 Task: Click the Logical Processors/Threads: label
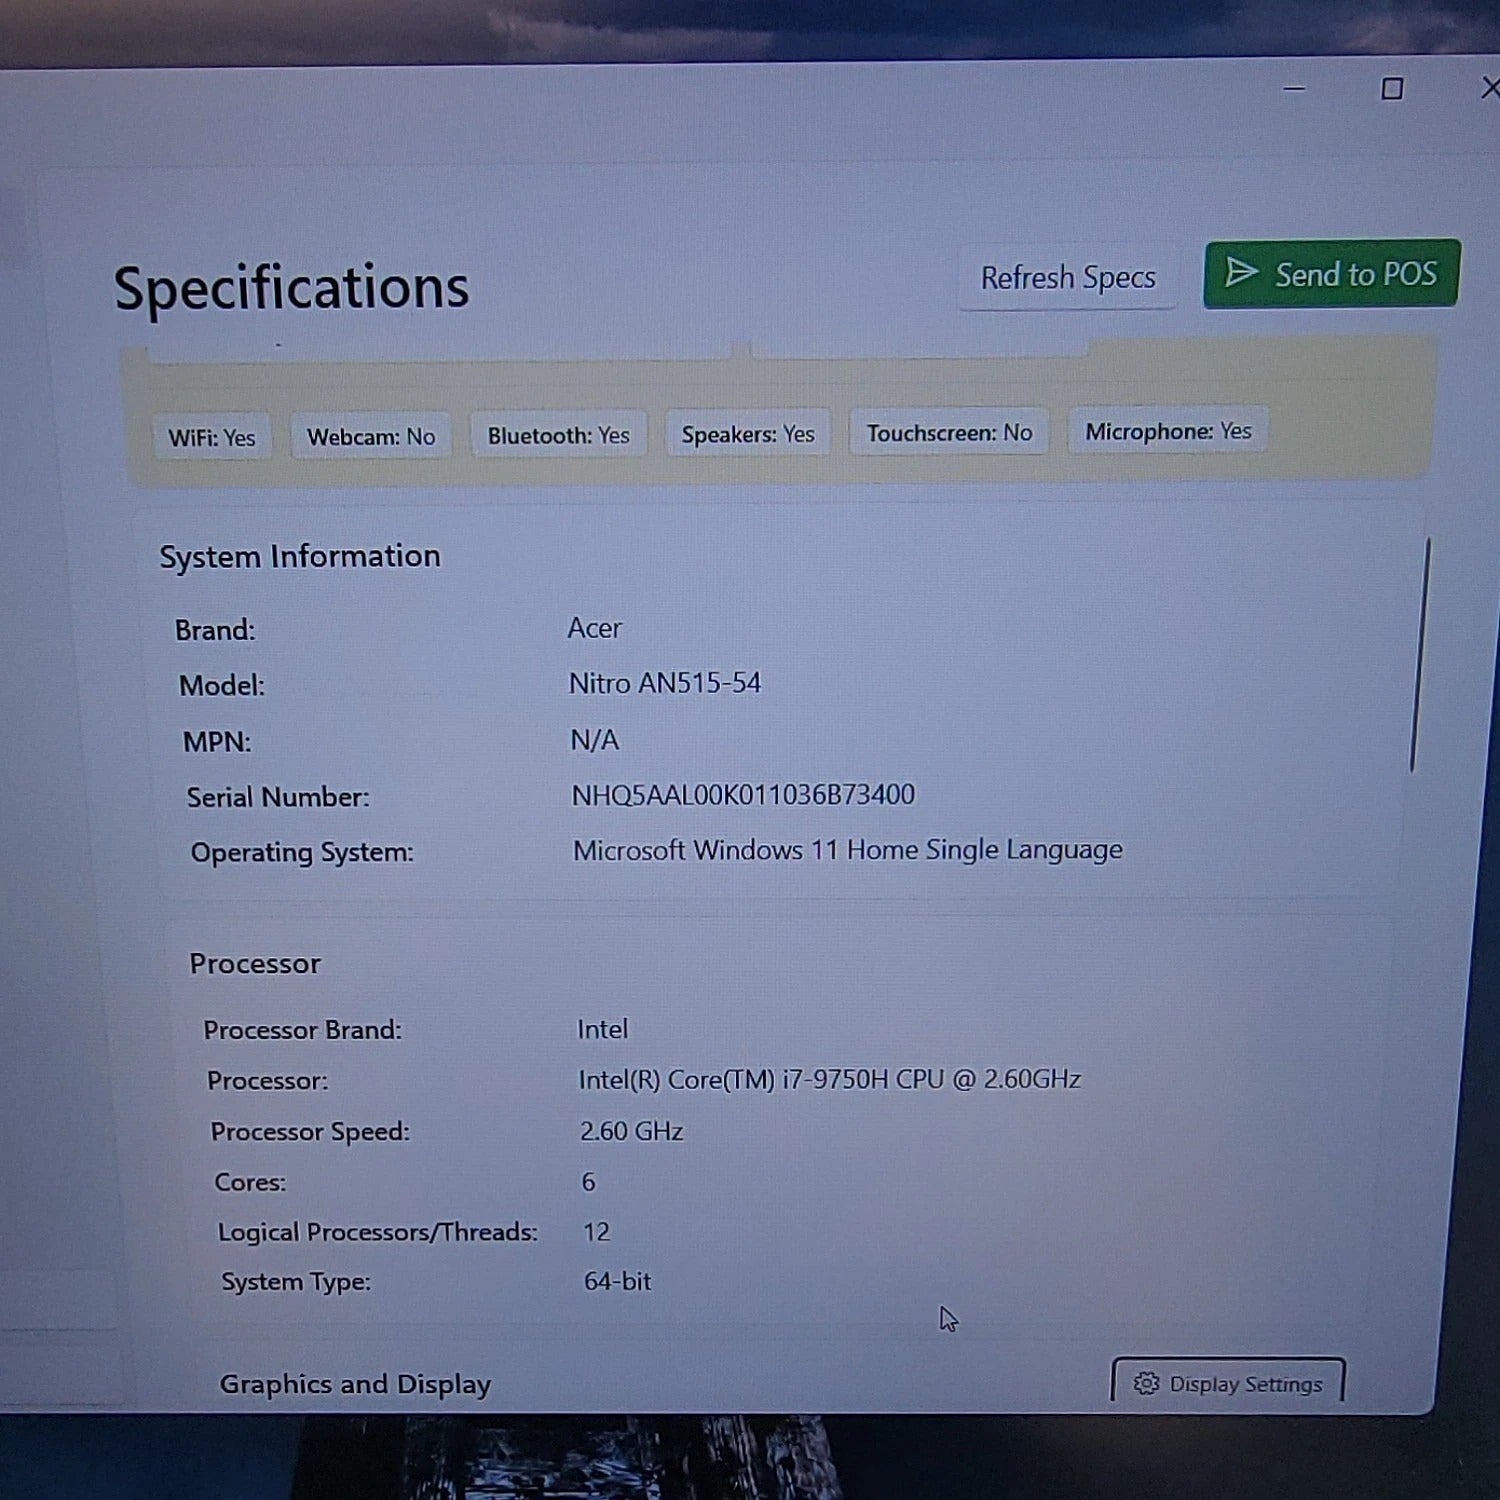[x=378, y=1232]
